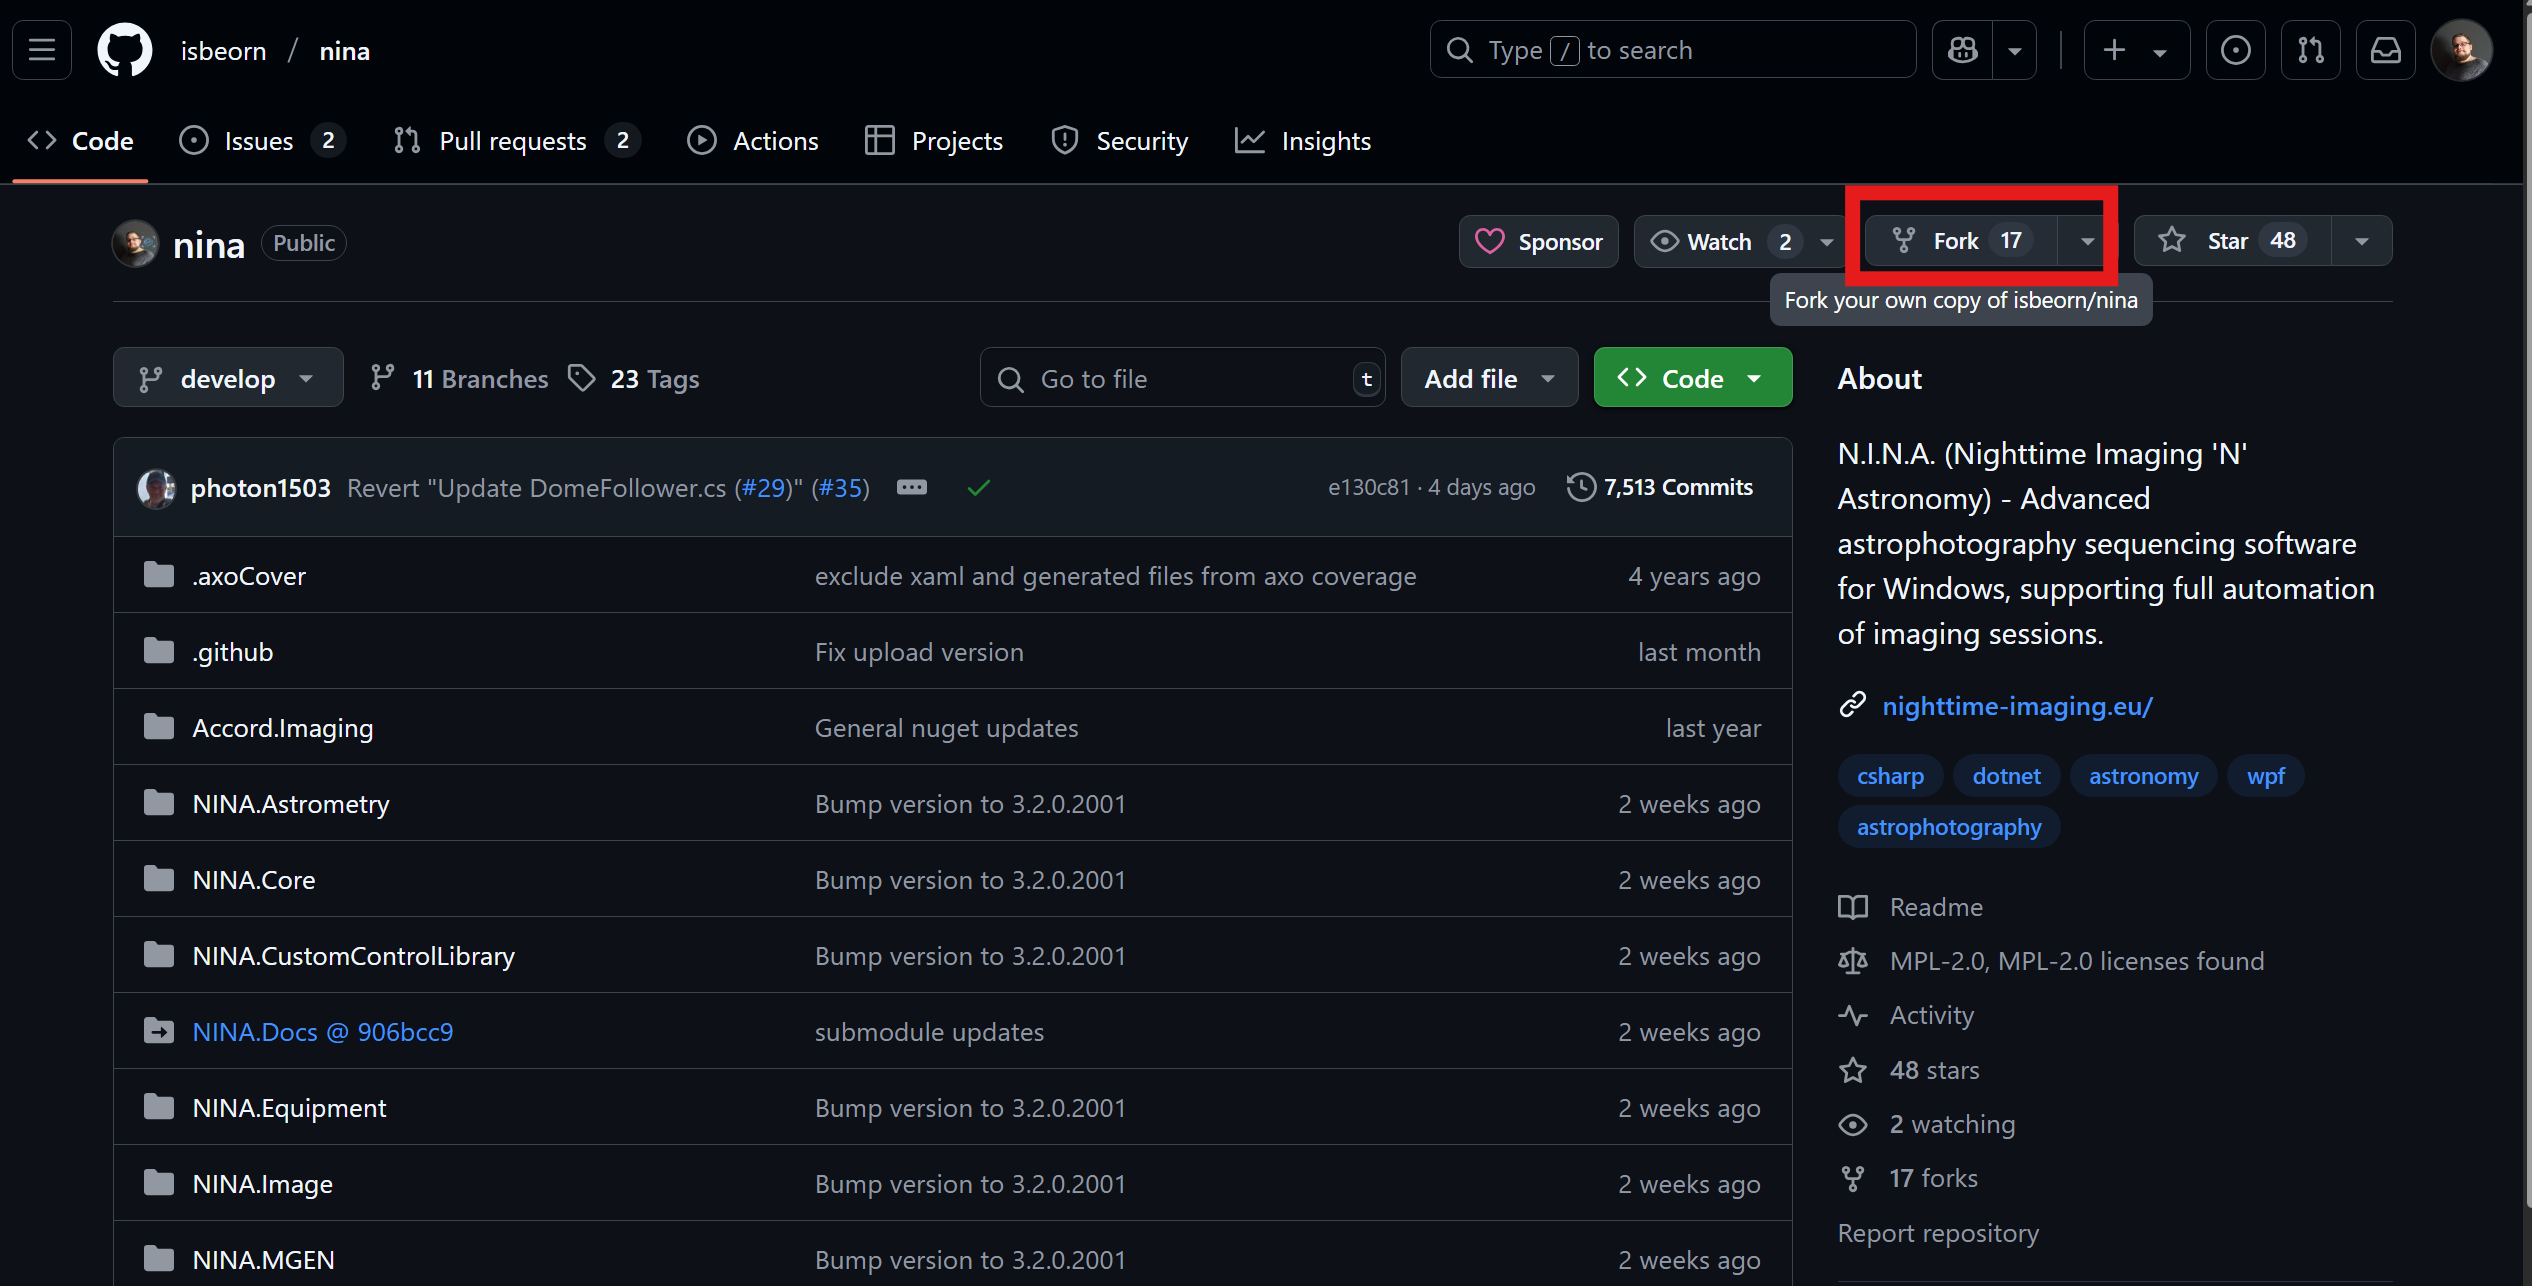The width and height of the screenshot is (2532, 1286).
Task: Select the wpf topic tag
Action: [2265, 776]
